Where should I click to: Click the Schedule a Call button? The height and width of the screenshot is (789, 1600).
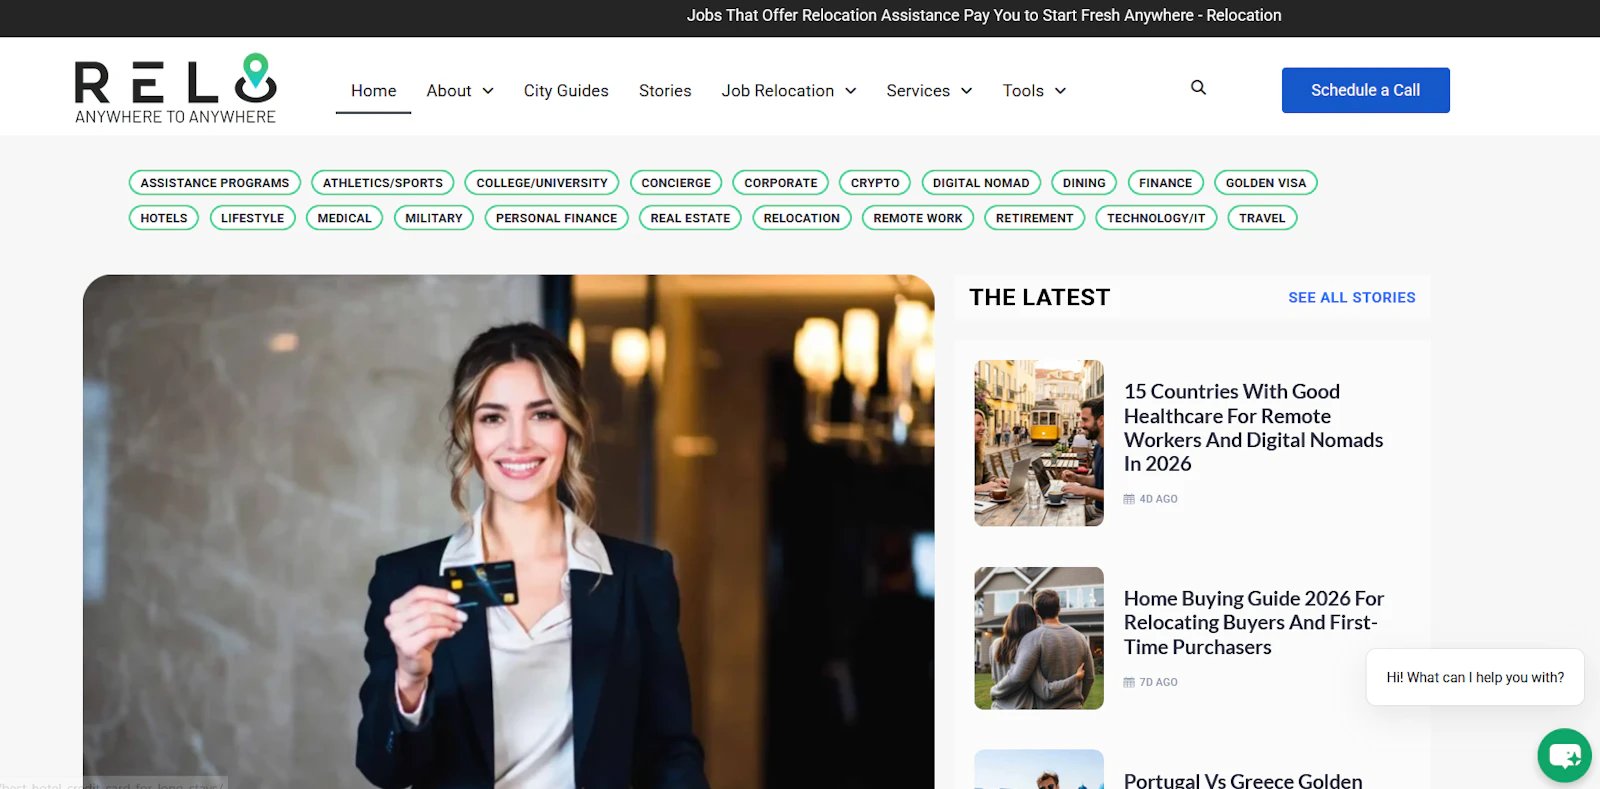[x=1366, y=90]
